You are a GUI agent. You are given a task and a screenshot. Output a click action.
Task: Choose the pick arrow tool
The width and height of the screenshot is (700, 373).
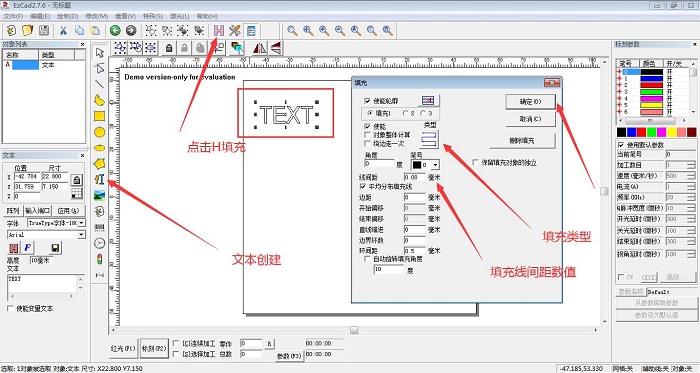100,53
